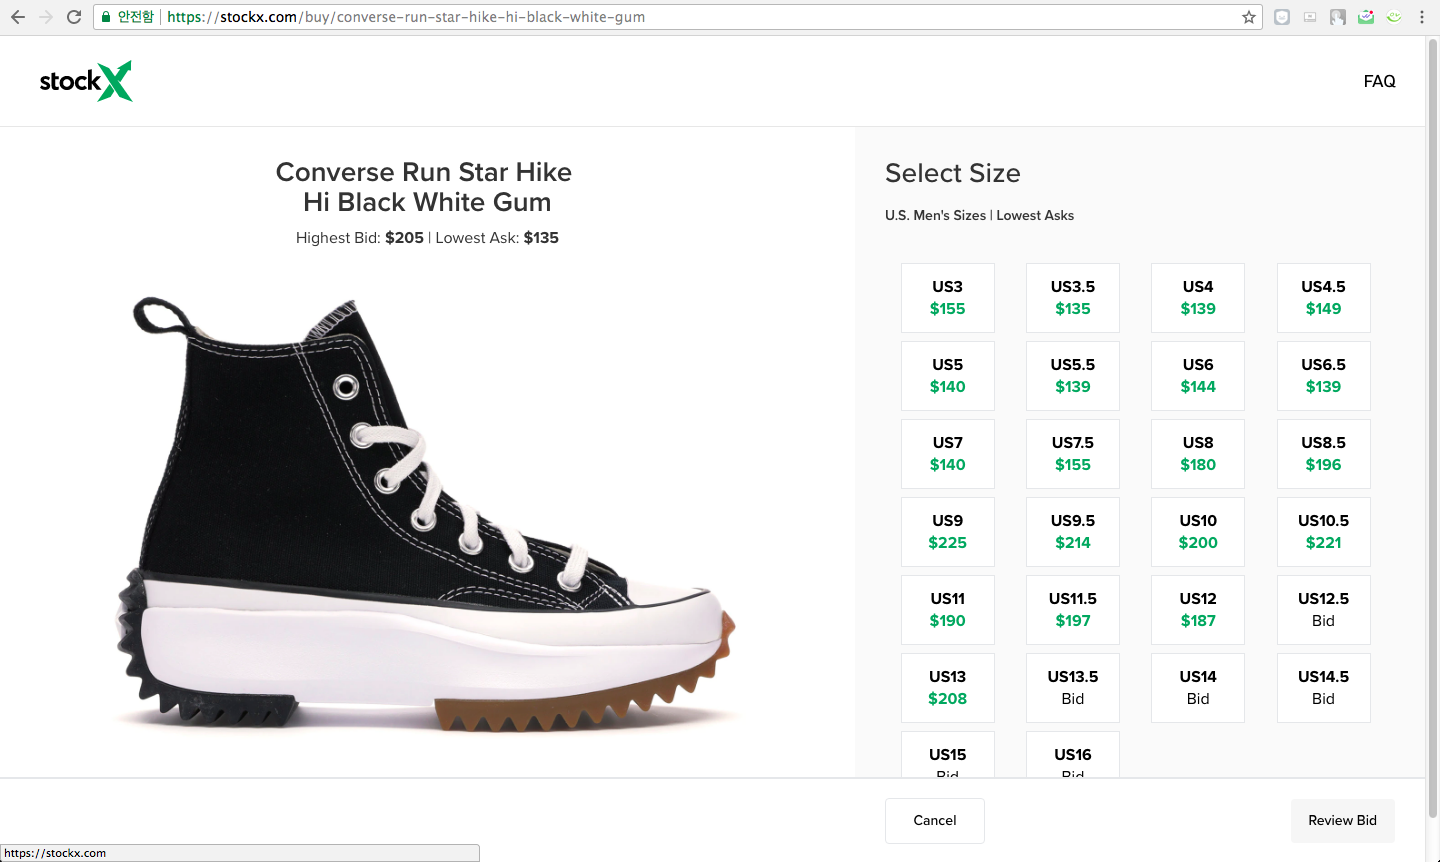Select the US16 size tile
Image resolution: width=1440 pixels, height=862 pixels.
click(1073, 755)
